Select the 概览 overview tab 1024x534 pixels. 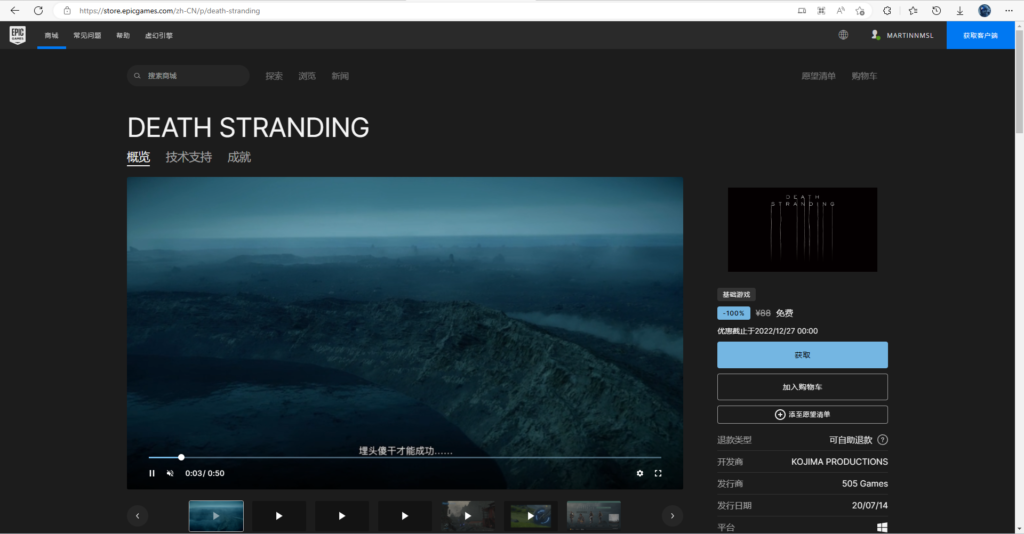coord(138,157)
